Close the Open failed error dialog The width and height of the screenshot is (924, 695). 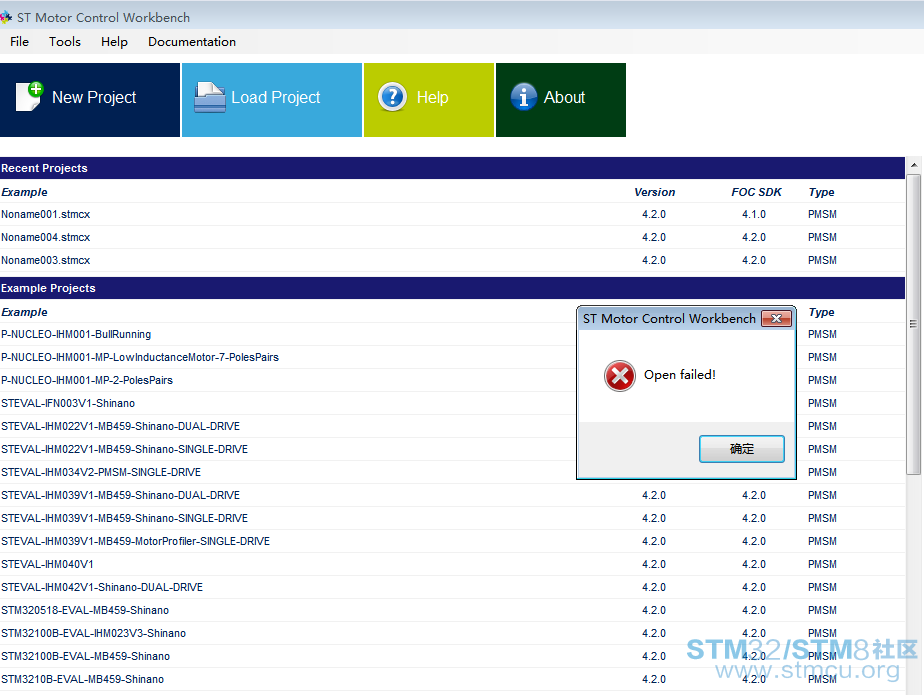776,318
